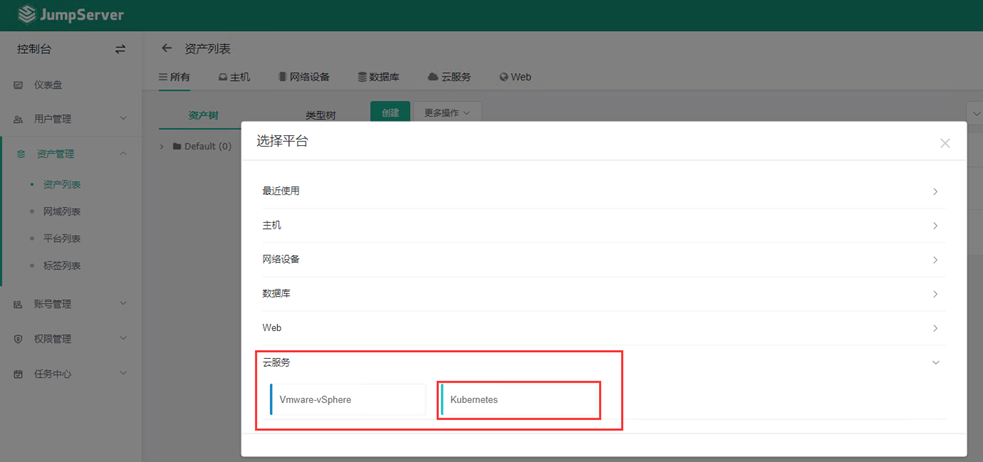Open the 仪表盘 dashboard item

[48, 85]
